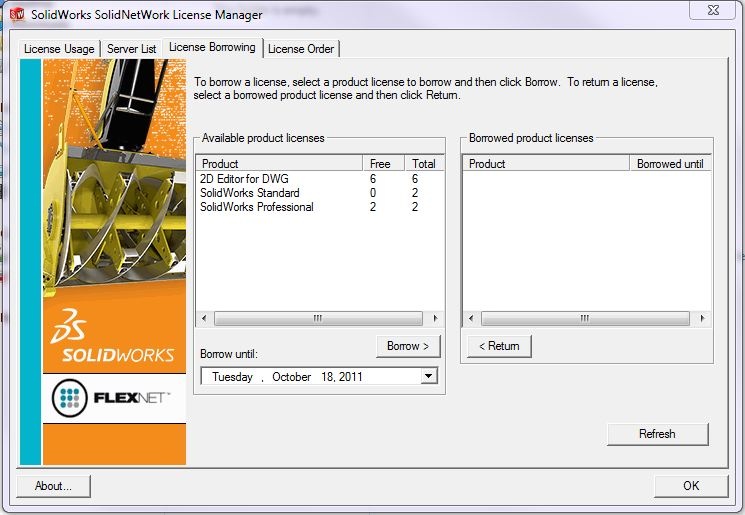745x515 pixels.
Task: Select SolidWorks Standard license row
Action: (x=320, y=193)
